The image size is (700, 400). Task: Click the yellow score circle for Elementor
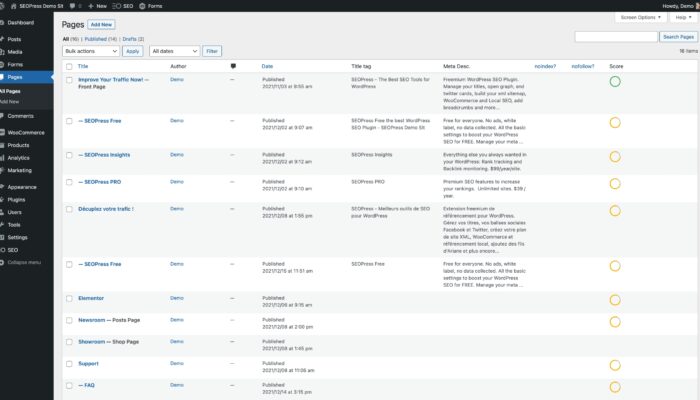[x=615, y=300]
